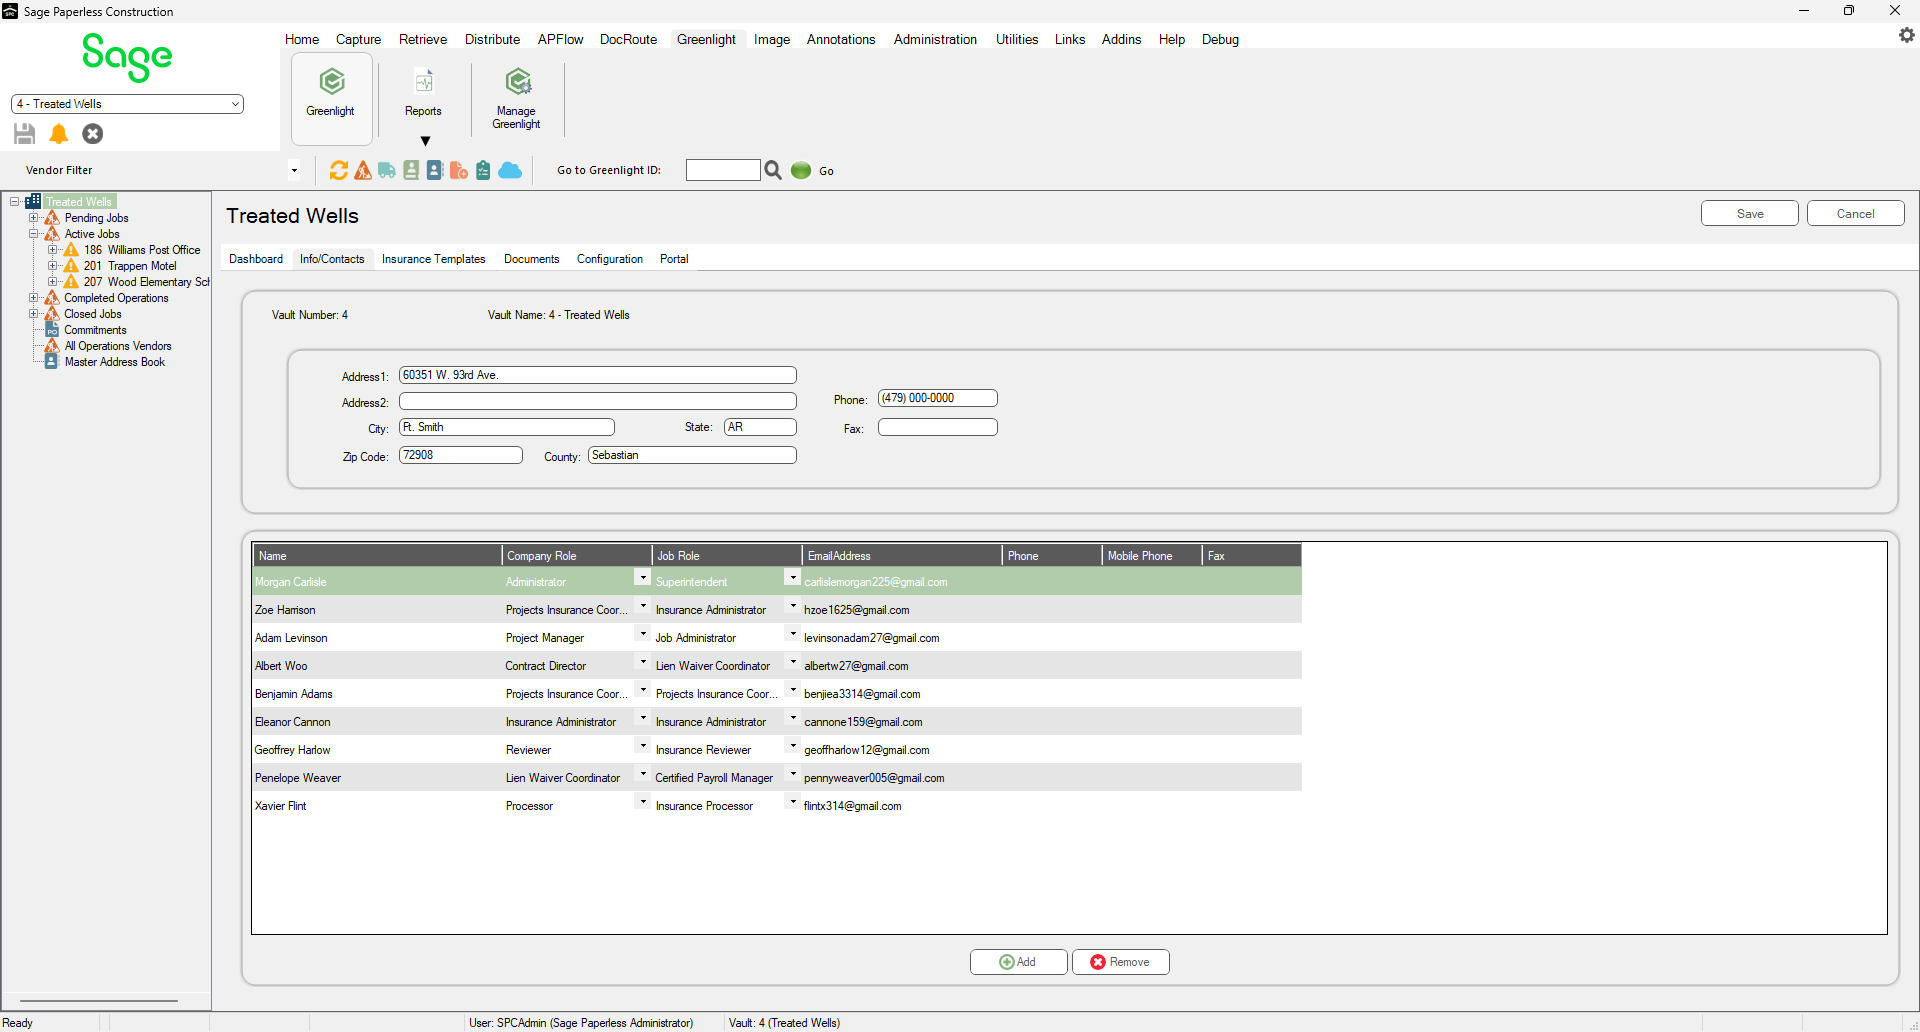Open the settings gear icon at top right

coord(1906,35)
